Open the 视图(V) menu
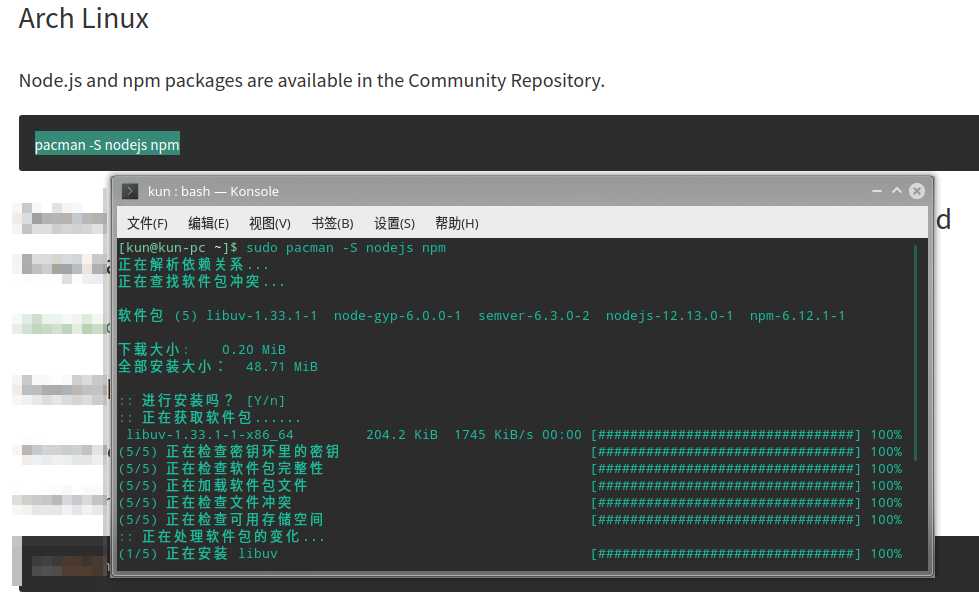Screen dimensions: 979x598 tap(270, 223)
